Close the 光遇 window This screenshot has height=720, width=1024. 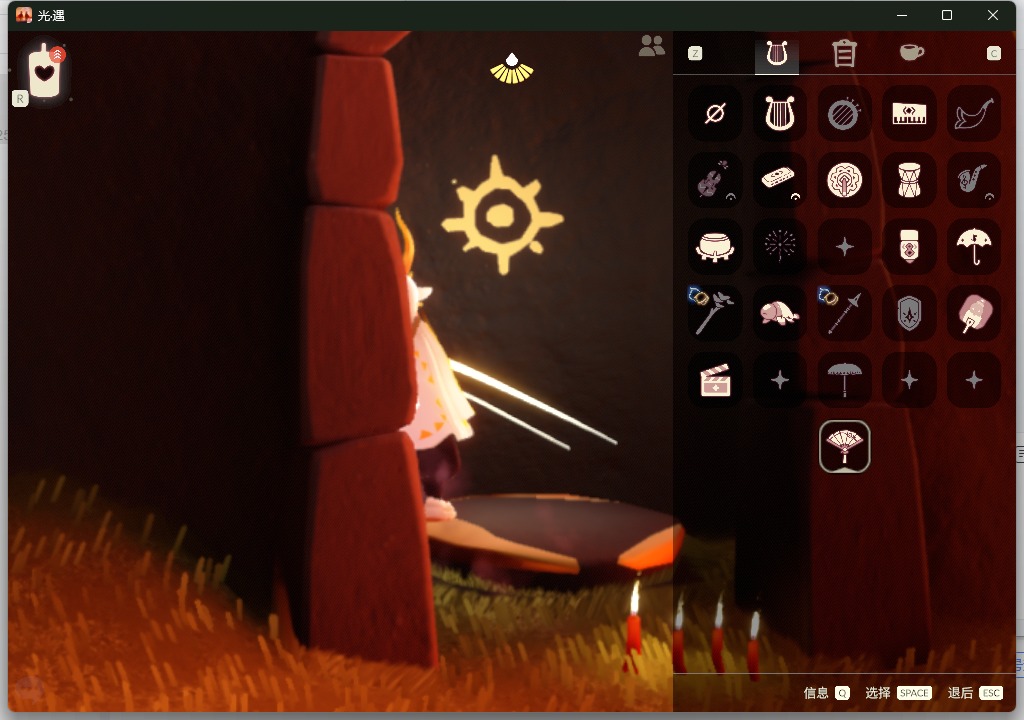pos(993,15)
